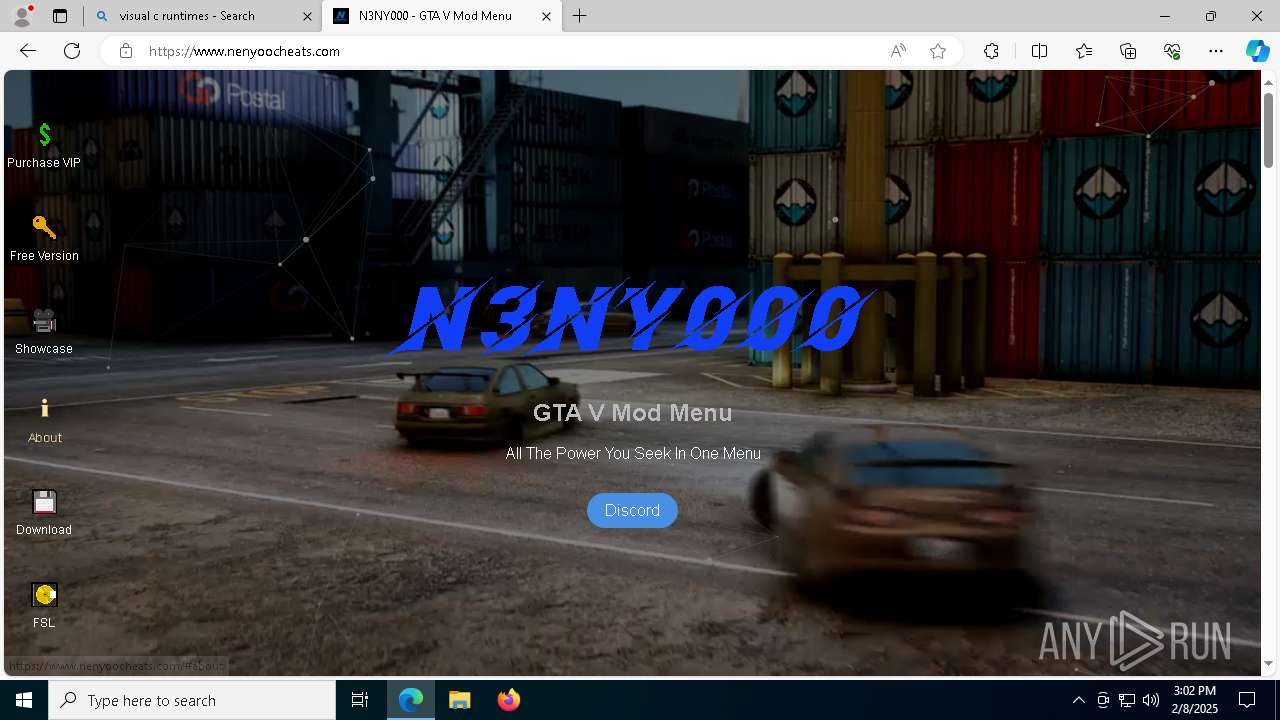
Task: Open a new browser tab
Action: point(580,16)
